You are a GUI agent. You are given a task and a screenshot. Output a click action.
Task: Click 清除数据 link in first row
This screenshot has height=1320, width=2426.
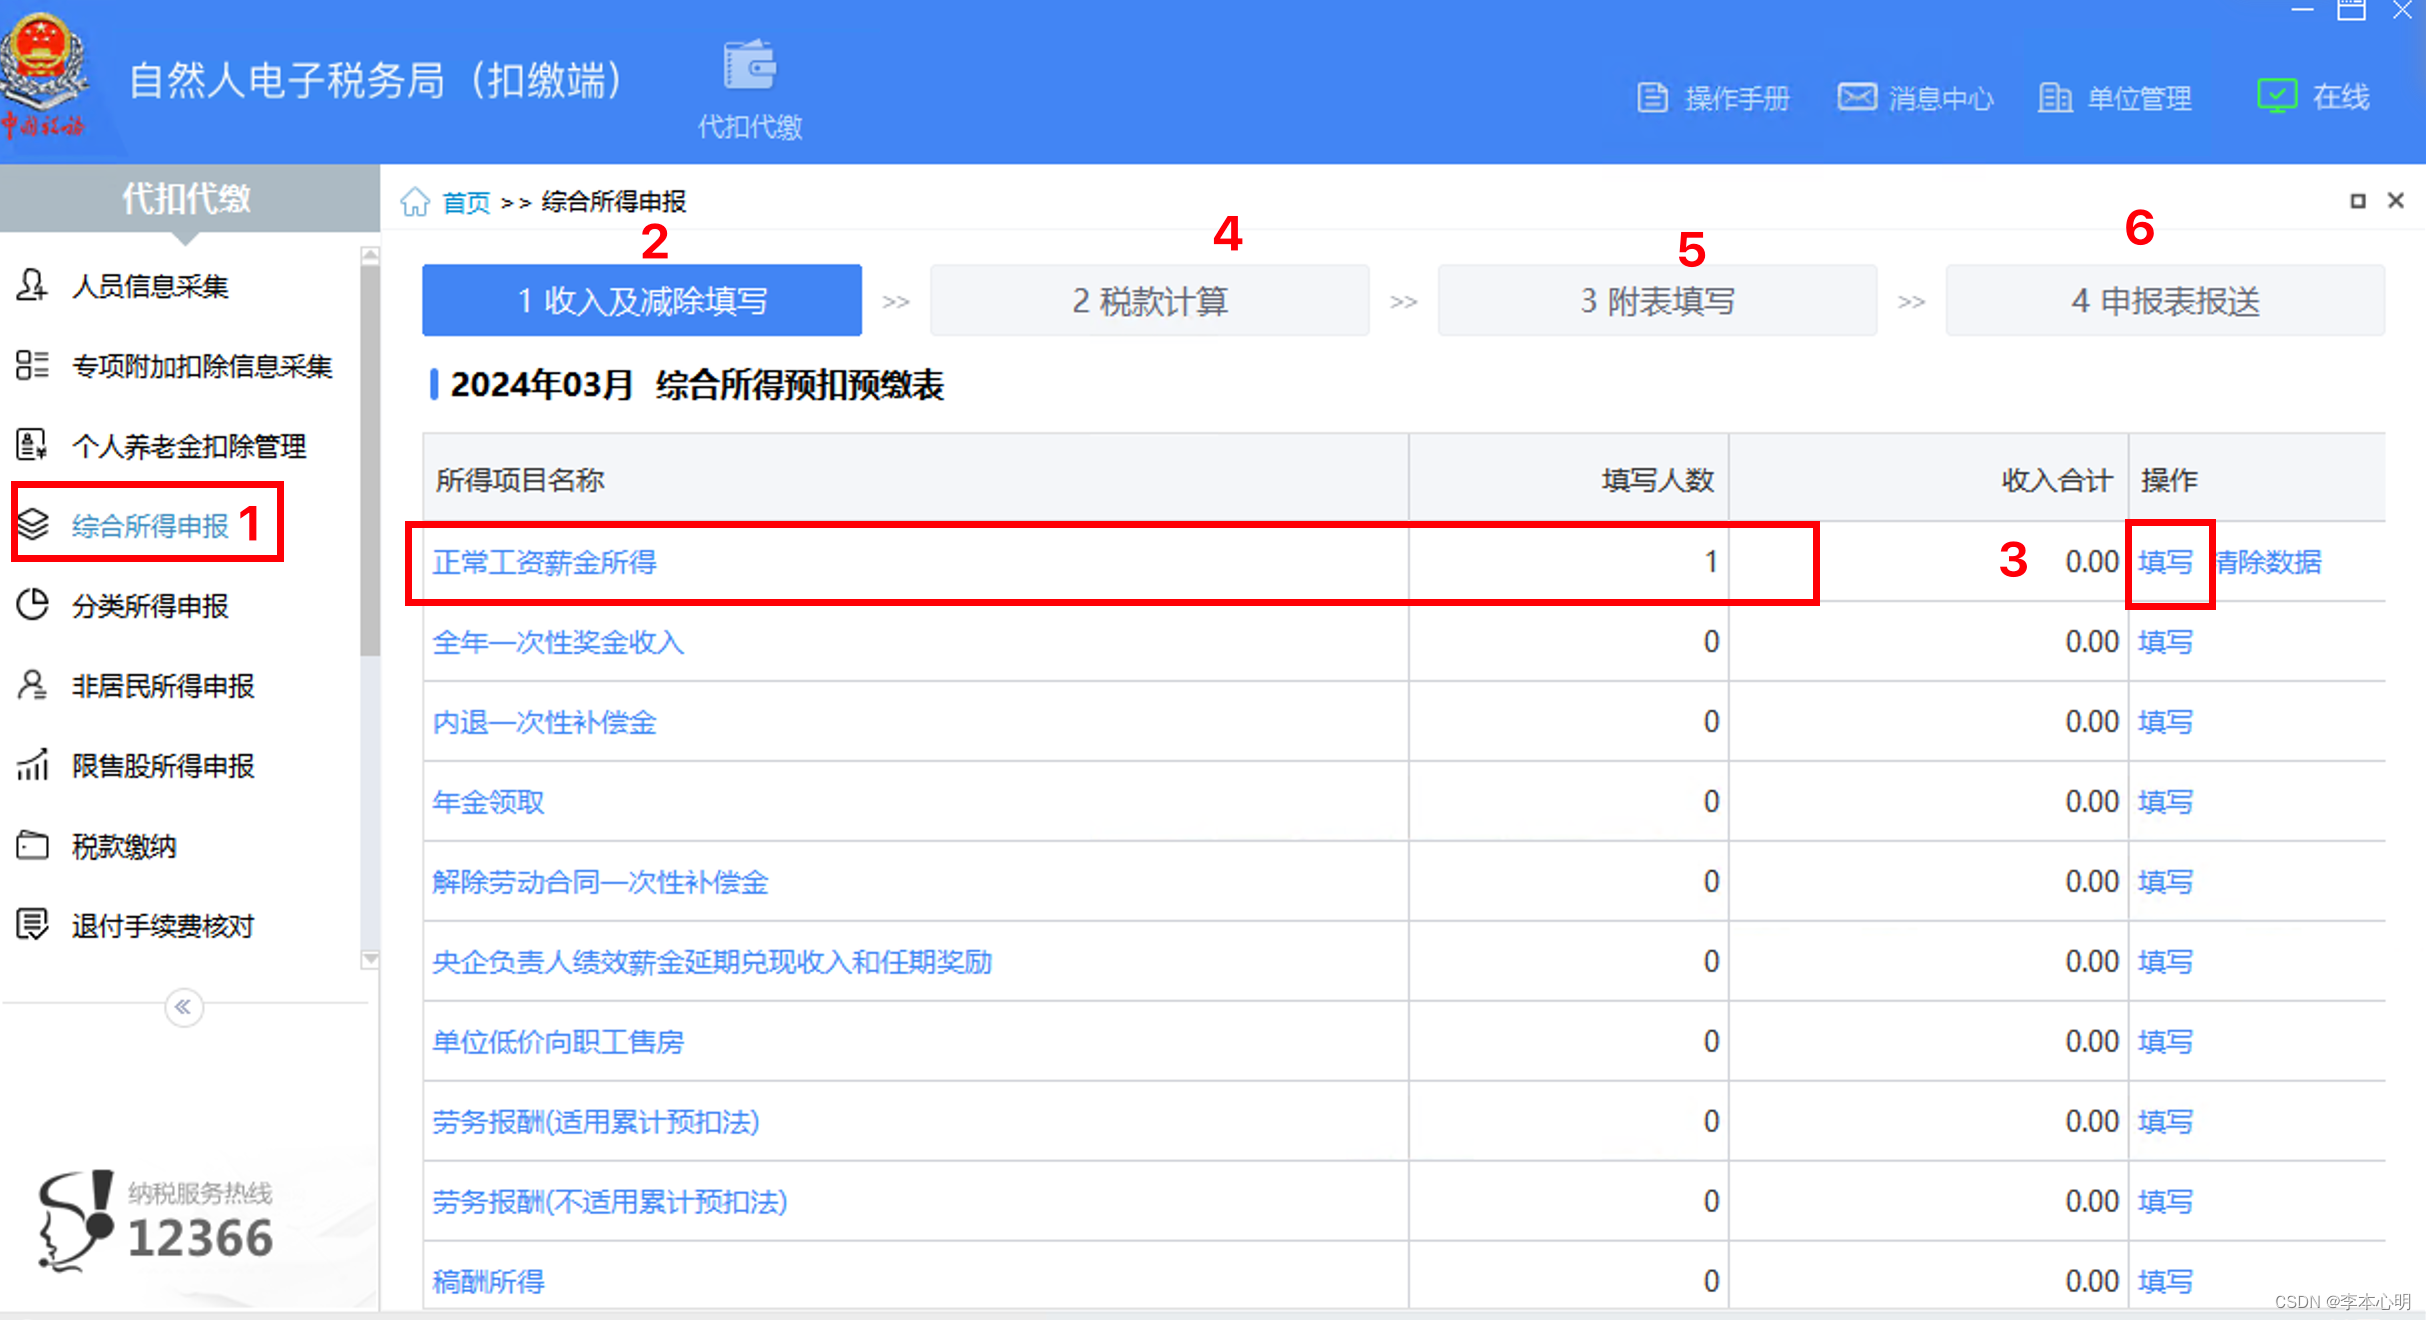click(2268, 562)
